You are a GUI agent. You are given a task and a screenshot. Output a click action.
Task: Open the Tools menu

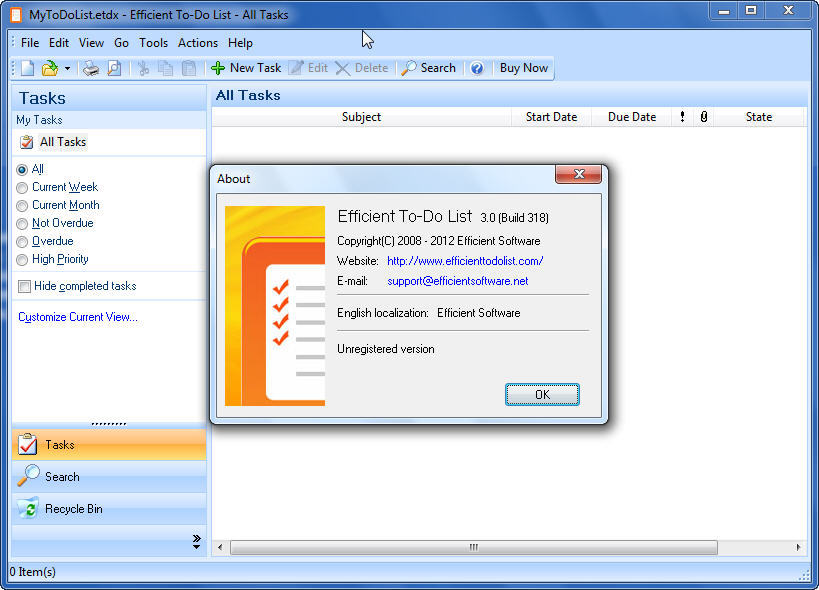(x=153, y=43)
